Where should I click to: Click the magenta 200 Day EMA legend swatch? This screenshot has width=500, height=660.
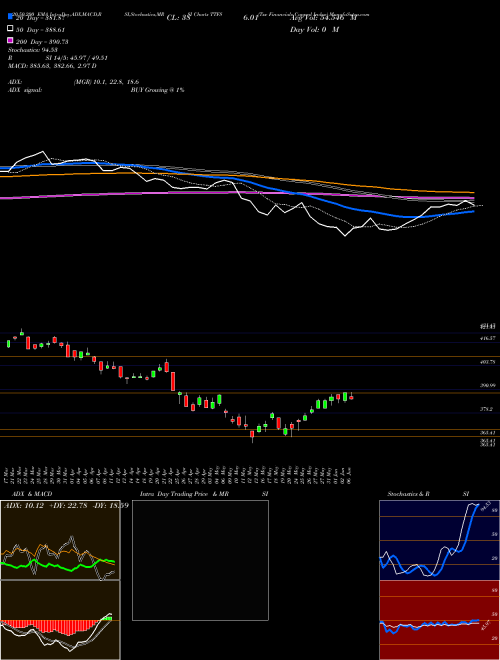(x=10, y=40)
